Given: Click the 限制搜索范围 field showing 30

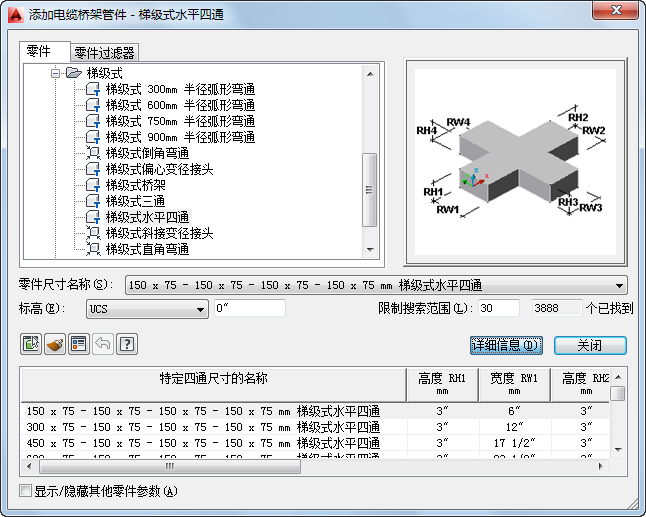Looking at the screenshot, I should click(499, 308).
